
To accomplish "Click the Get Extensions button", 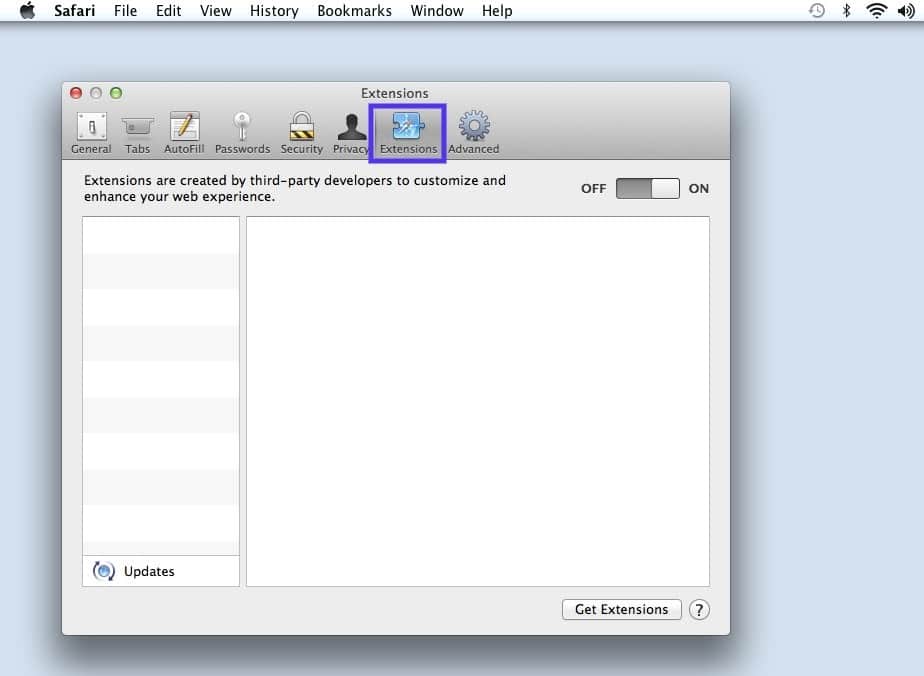I will (x=621, y=609).
